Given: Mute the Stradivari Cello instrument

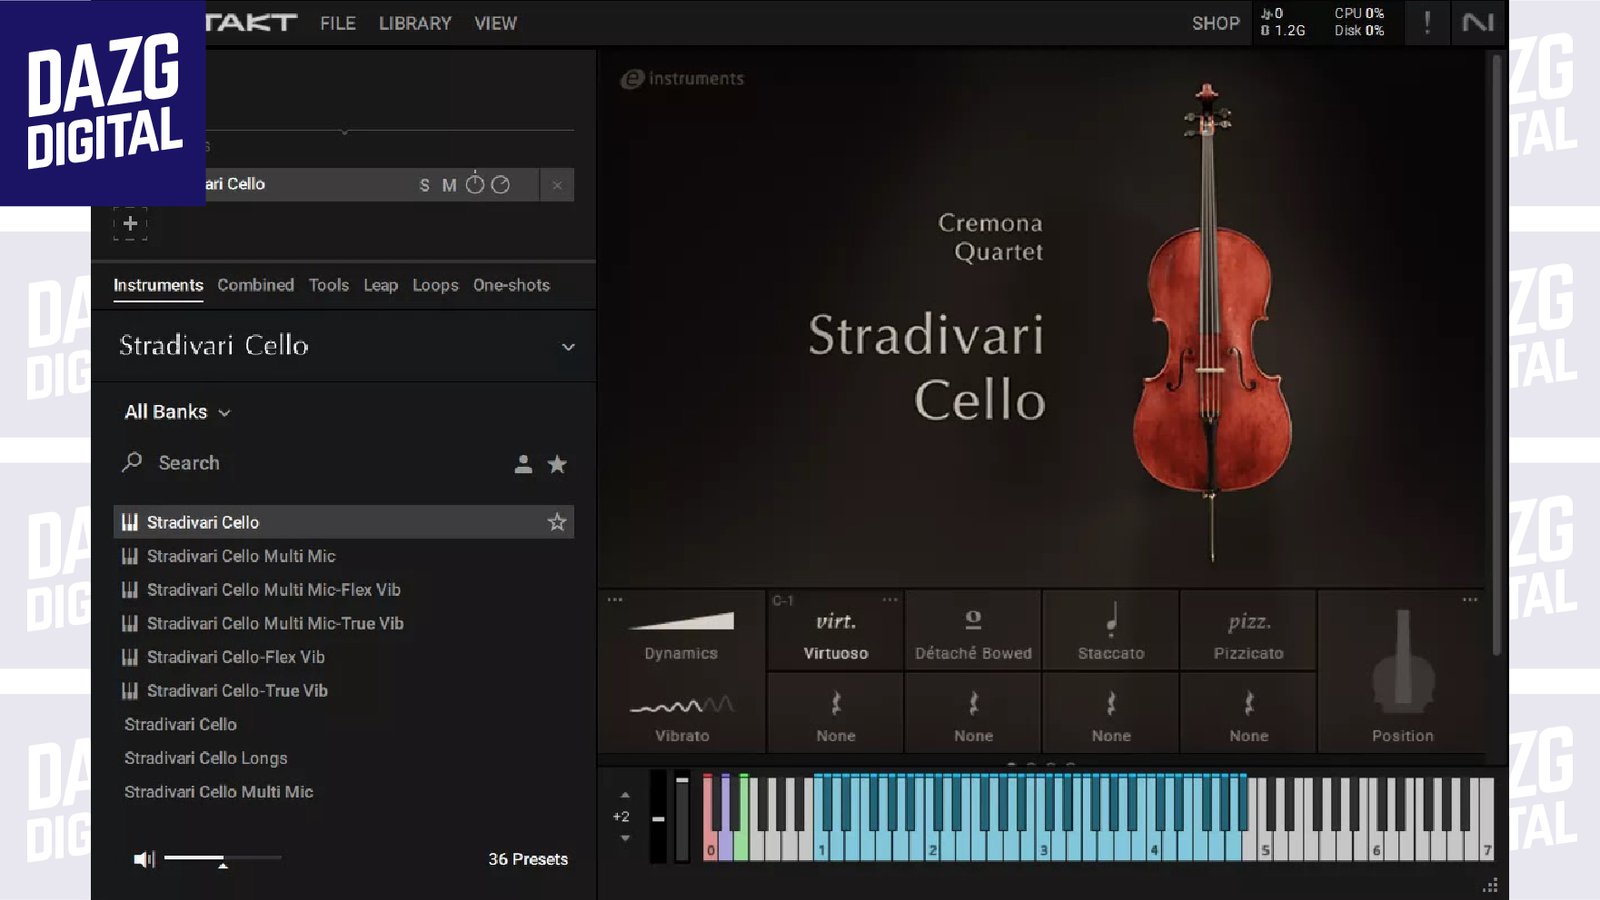Looking at the screenshot, I should (449, 185).
